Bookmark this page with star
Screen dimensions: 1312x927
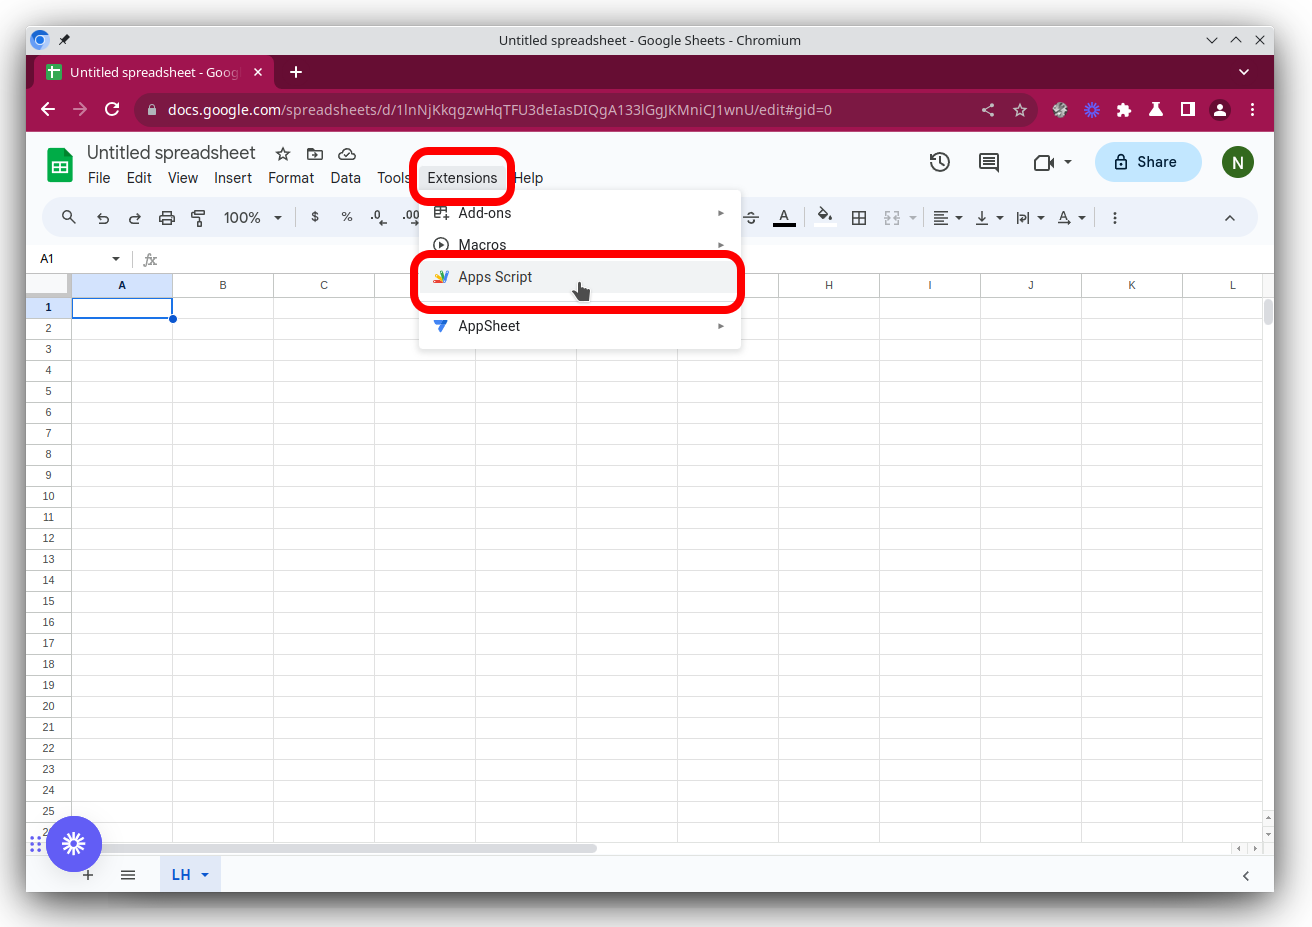(1020, 110)
